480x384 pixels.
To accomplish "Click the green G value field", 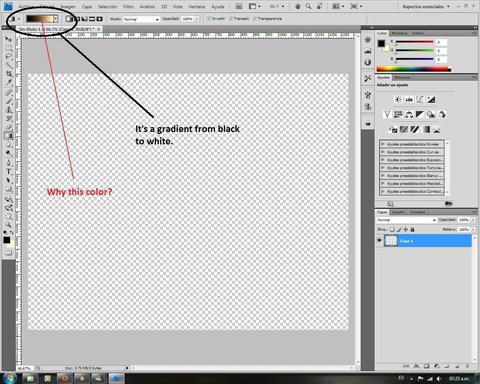I will (x=441, y=51).
